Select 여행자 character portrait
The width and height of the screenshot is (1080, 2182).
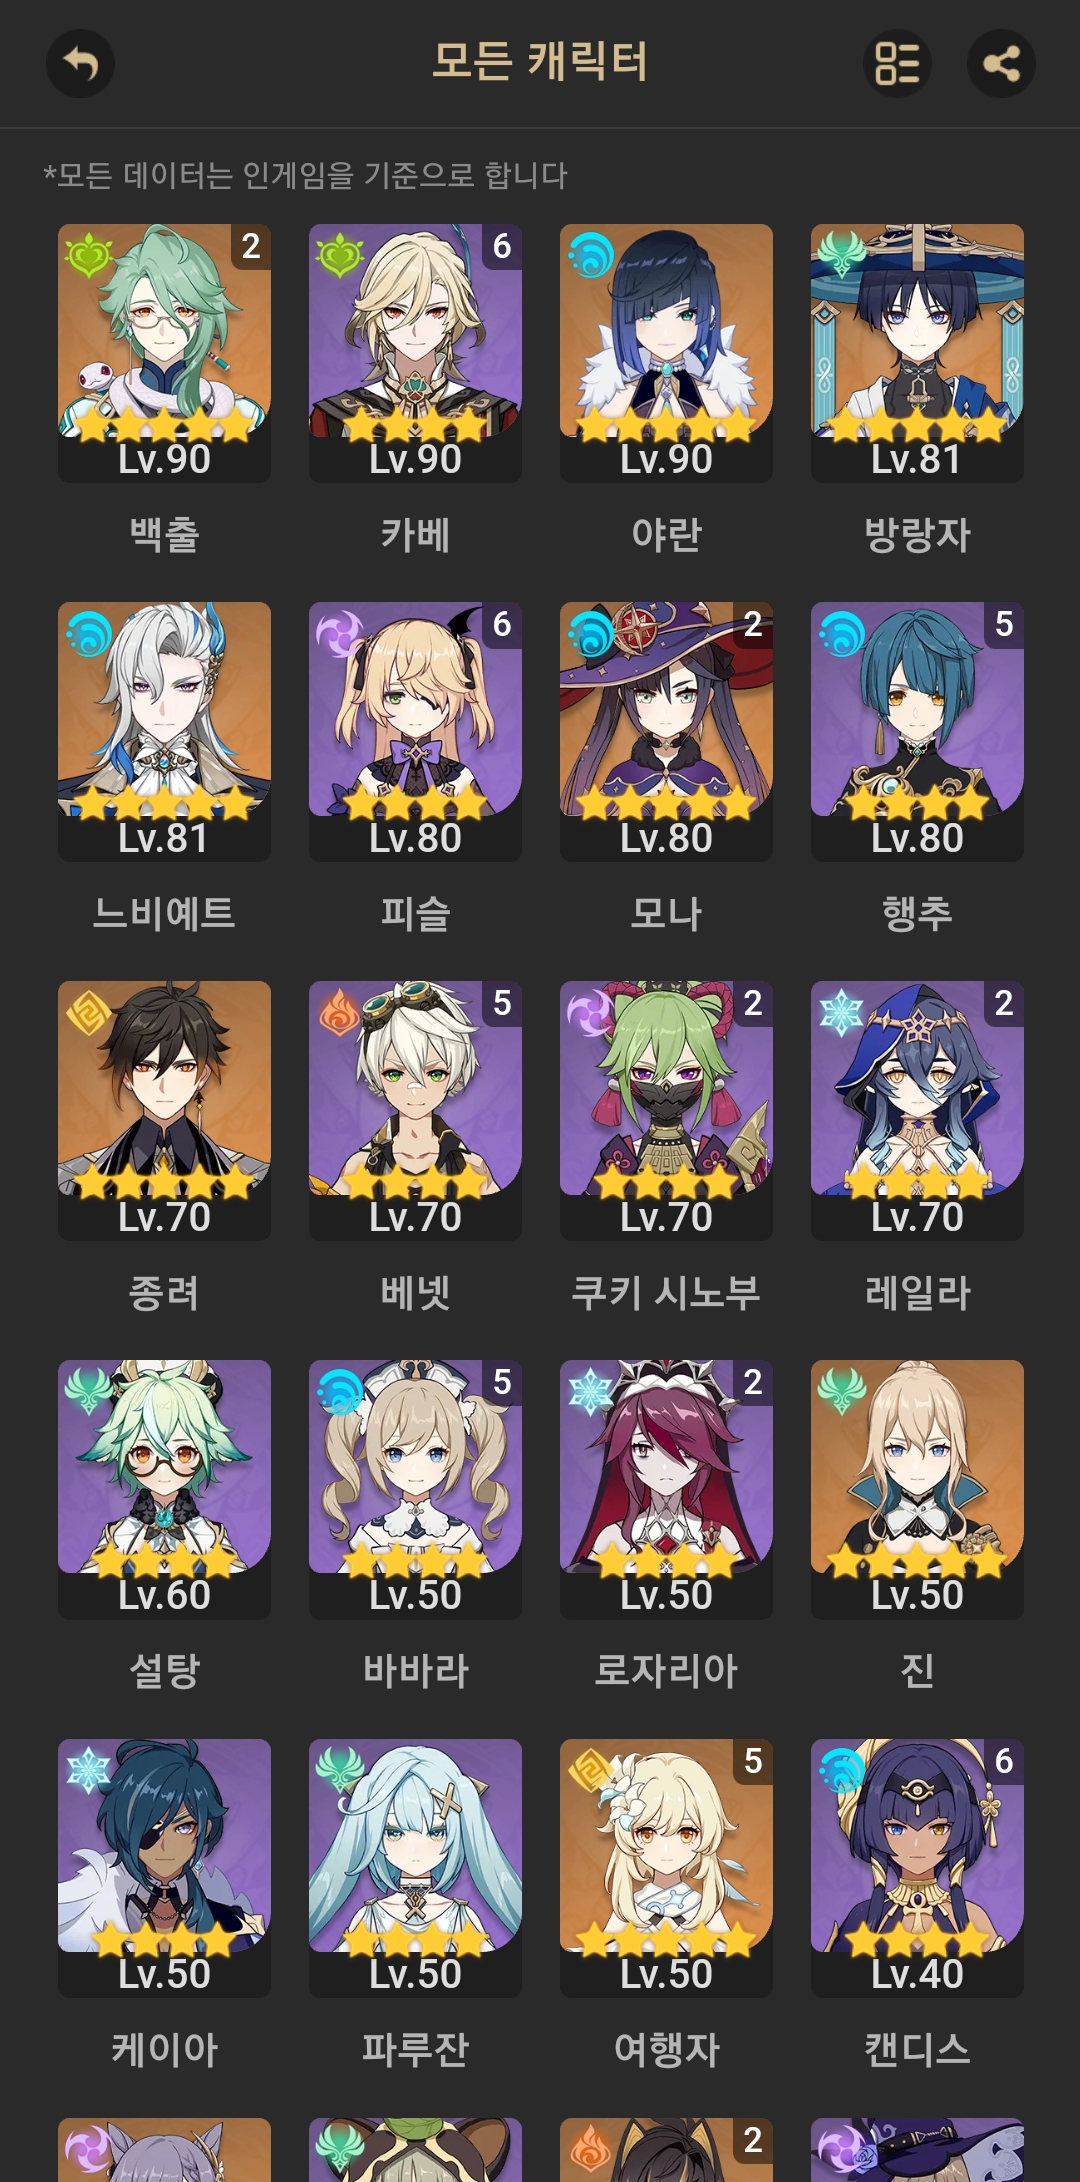coord(666,1868)
